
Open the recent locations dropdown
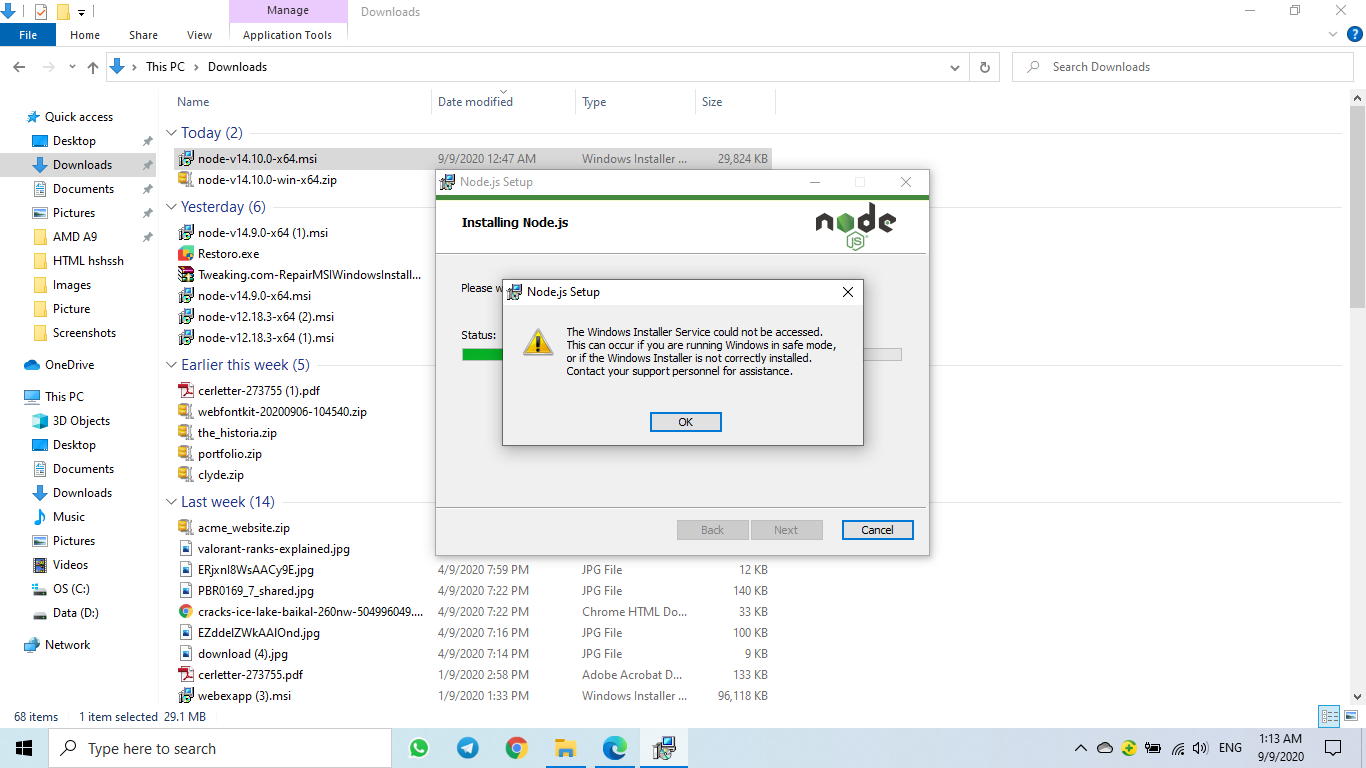pyautogui.click(x=72, y=67)
